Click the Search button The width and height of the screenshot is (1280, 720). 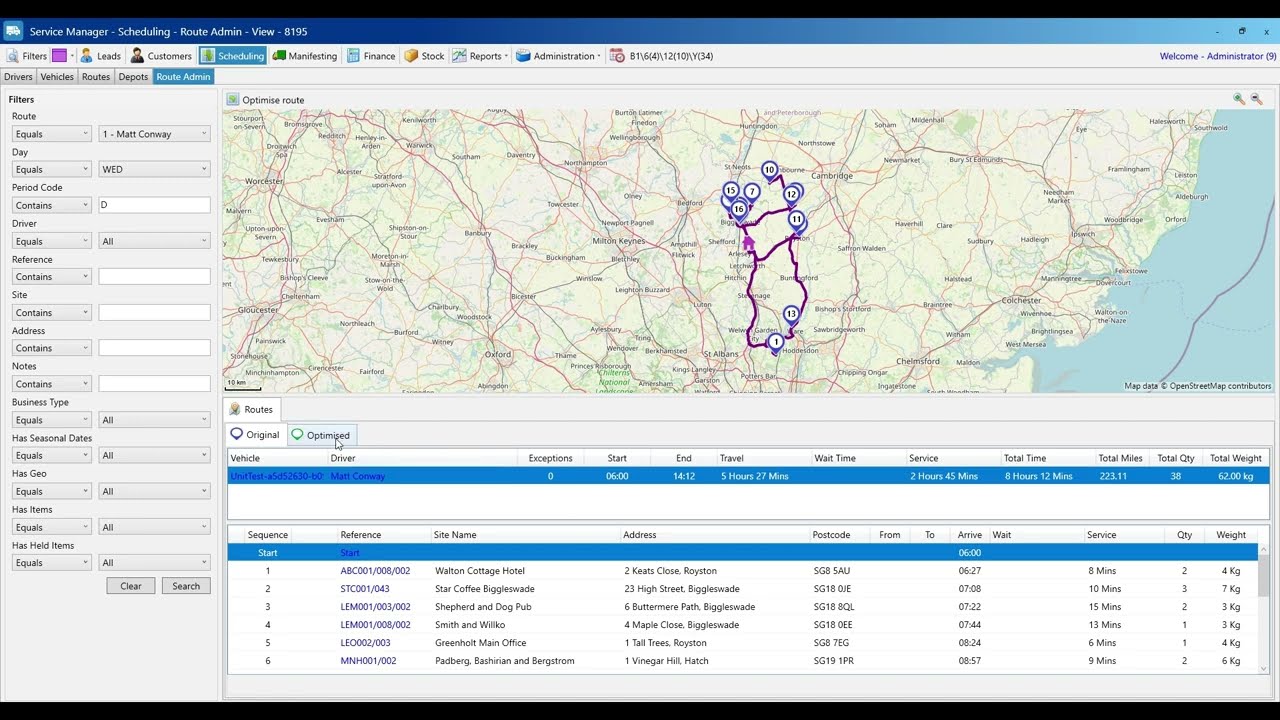186,586
